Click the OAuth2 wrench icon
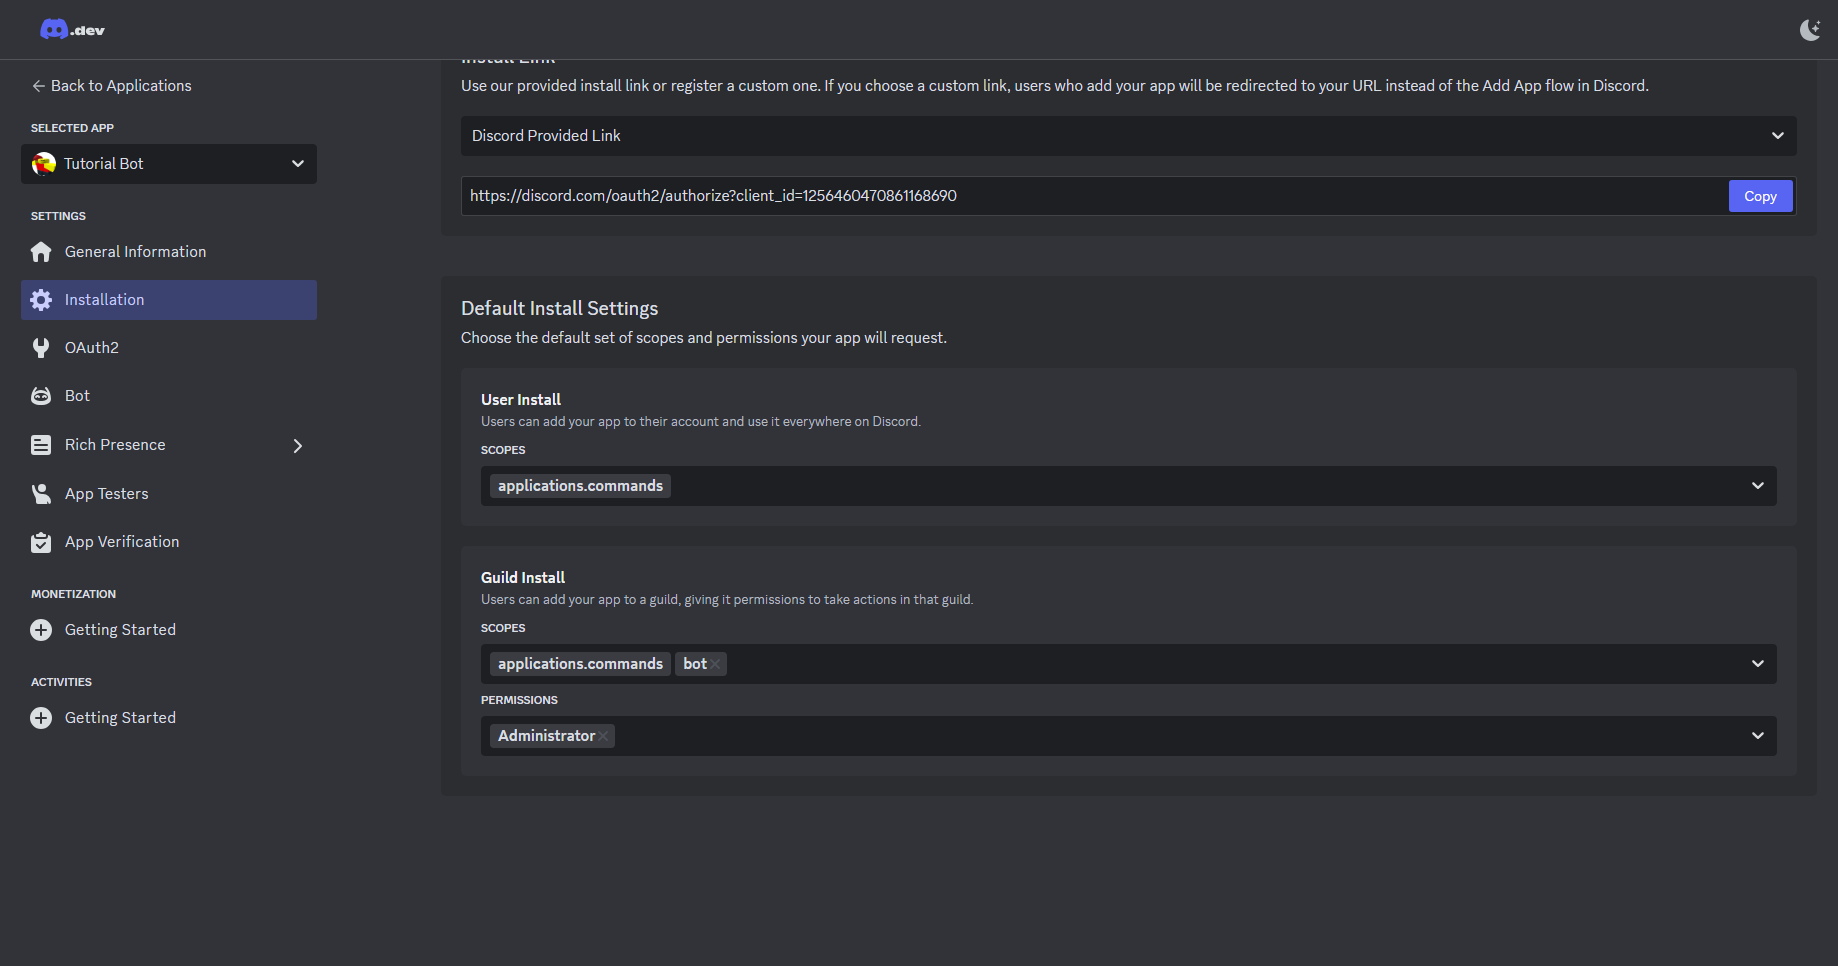 click(41, 348)
